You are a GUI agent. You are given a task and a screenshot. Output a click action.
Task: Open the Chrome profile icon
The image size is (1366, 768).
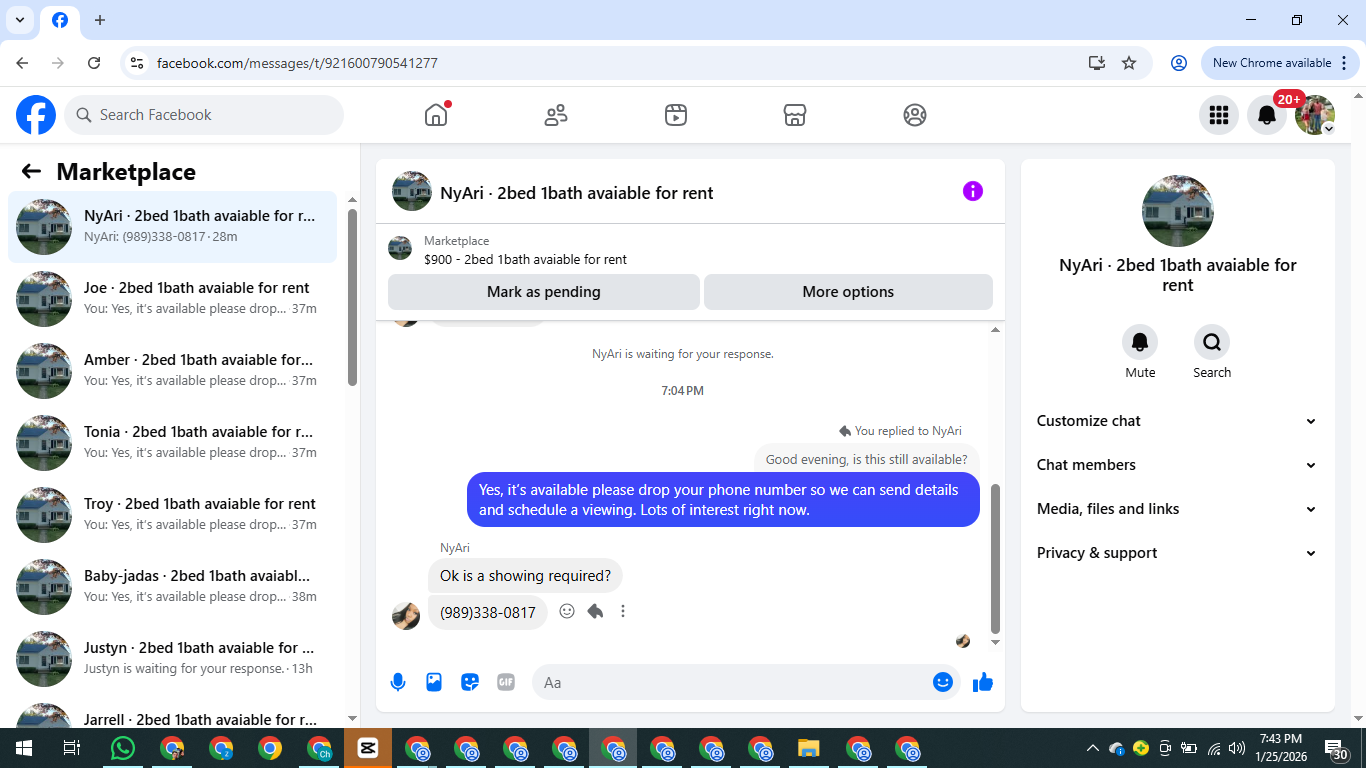[1179, 63]
